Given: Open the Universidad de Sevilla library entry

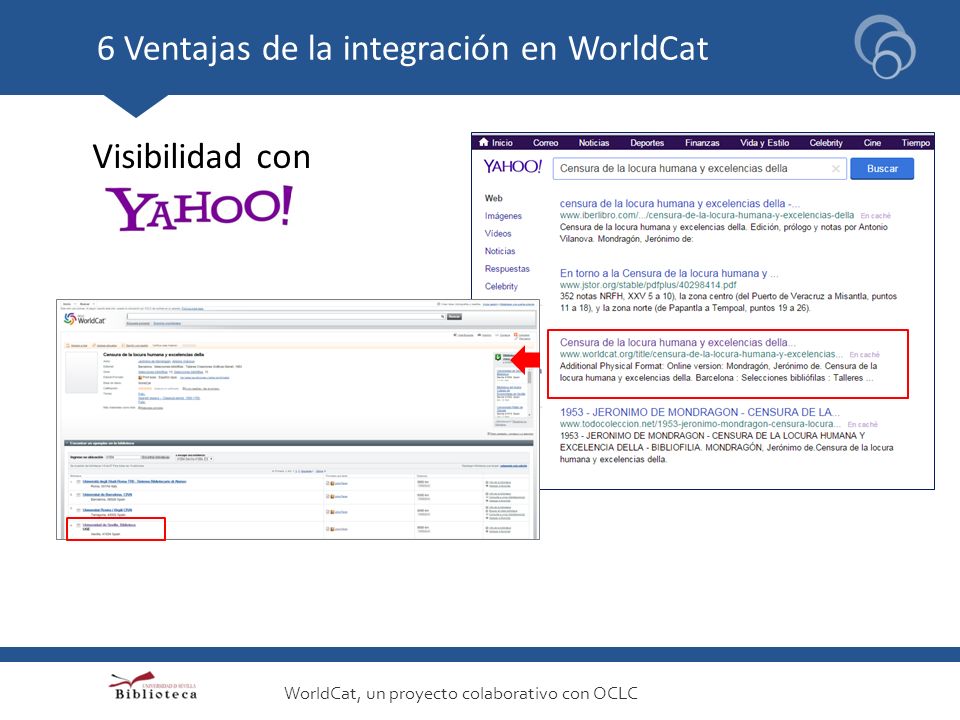Looking at the screenshot, I should [x=109, y=525].
